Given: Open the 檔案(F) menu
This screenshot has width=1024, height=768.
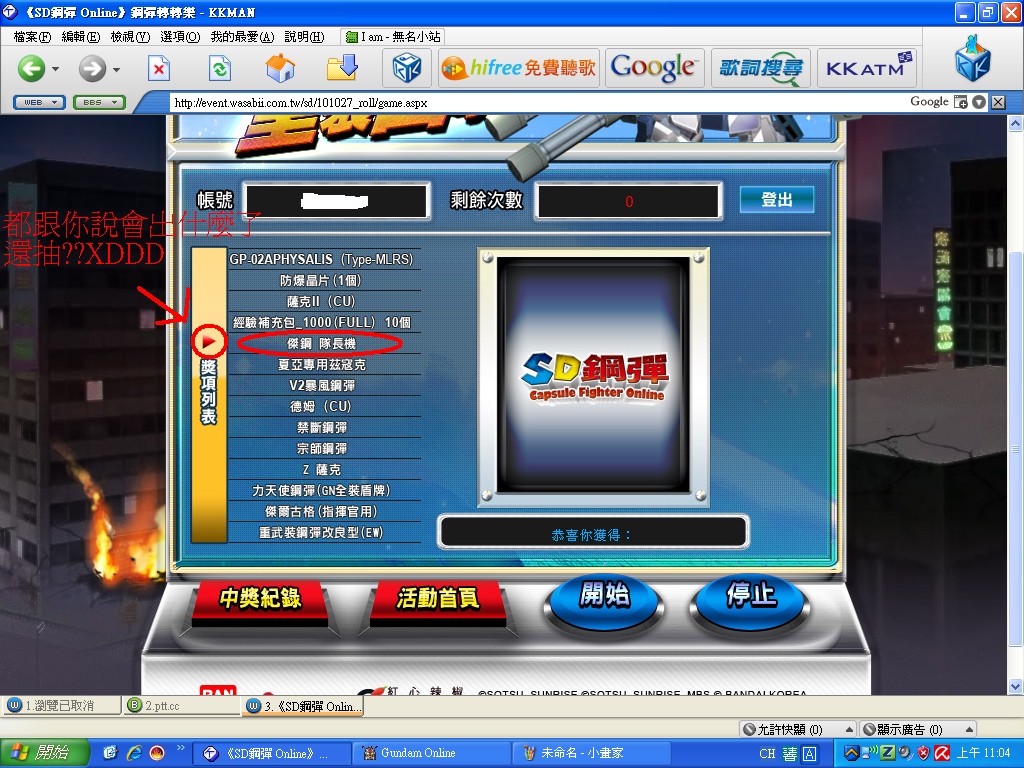Looking at the screenshot, I should coord(32,37).
